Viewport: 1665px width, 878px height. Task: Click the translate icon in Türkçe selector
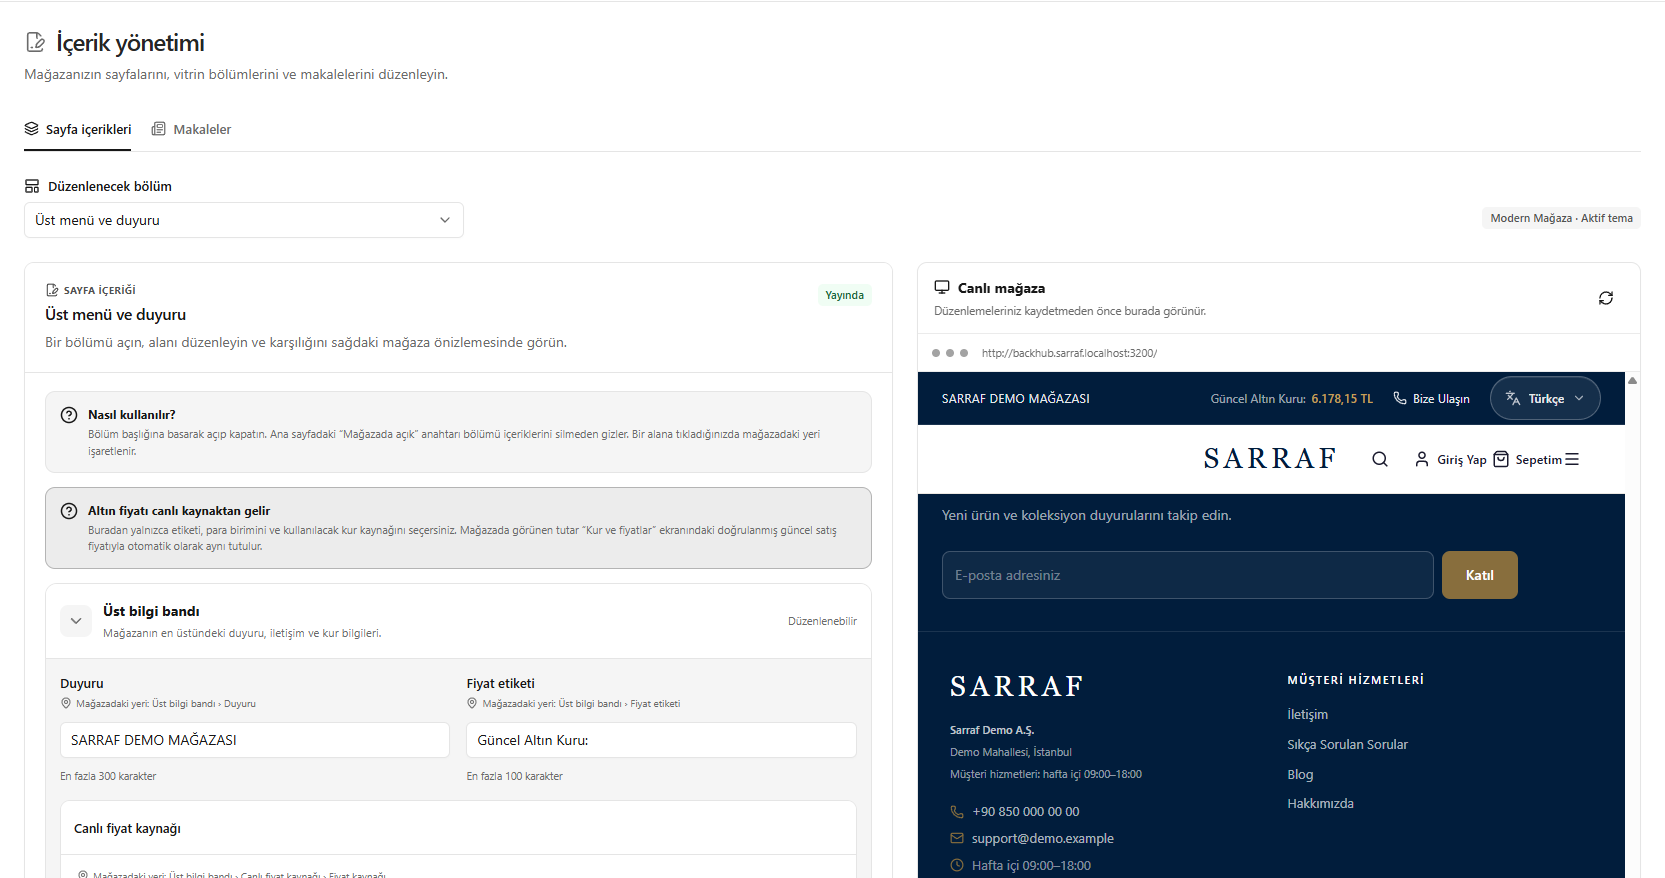1513,398
